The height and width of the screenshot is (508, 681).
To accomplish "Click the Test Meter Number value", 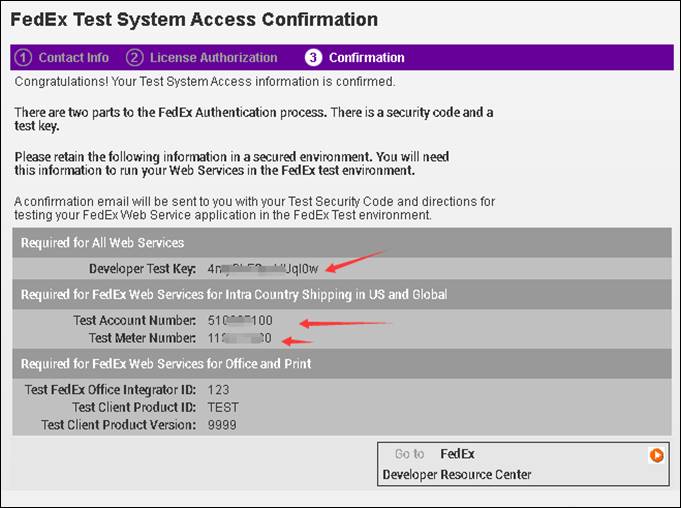I will pos(239,338).
